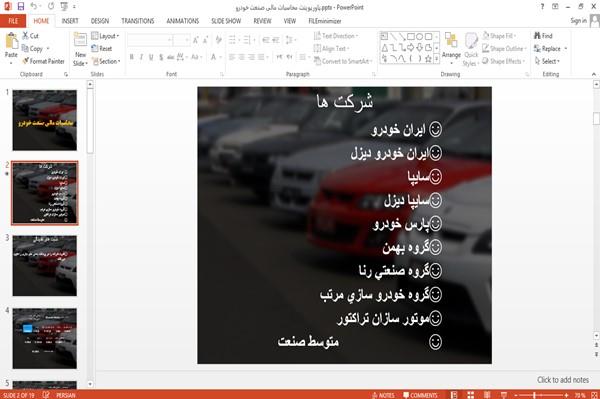The height and width of the screenshot is (399, 600).
Task: Reset the slide layout
Action: (x=102, y=49)
